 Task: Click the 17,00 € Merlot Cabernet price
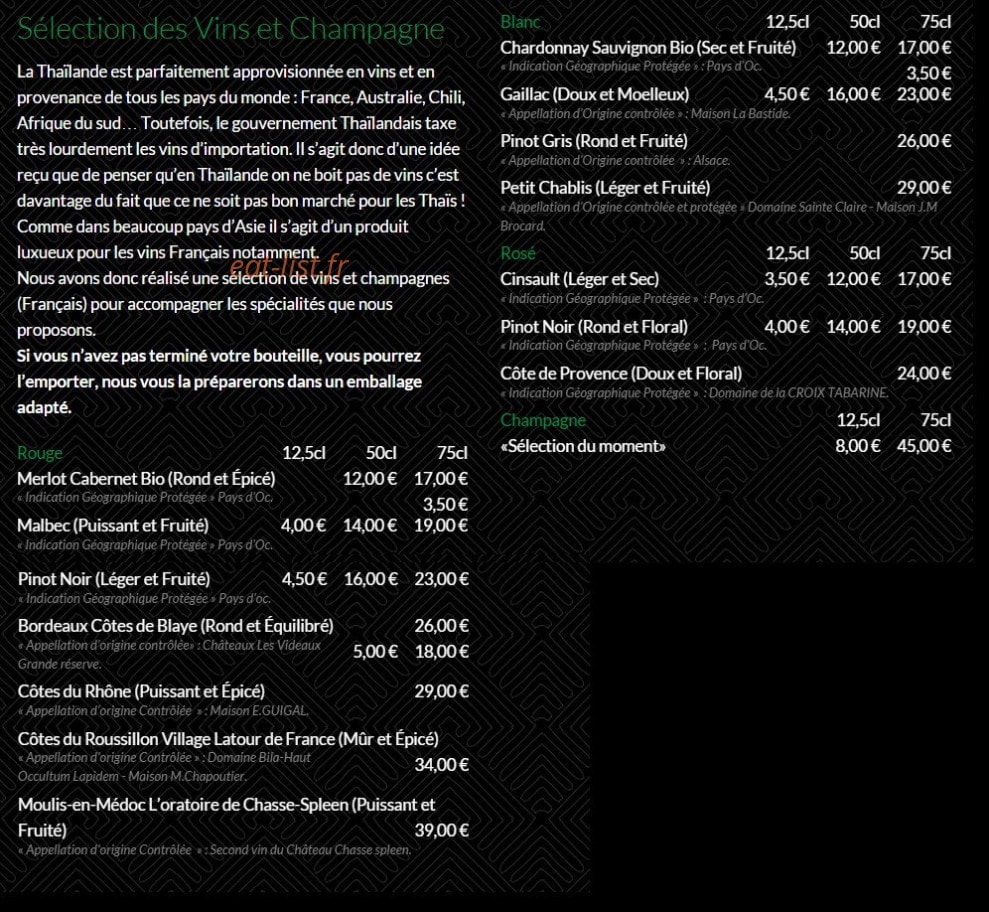tap(441, 479)
